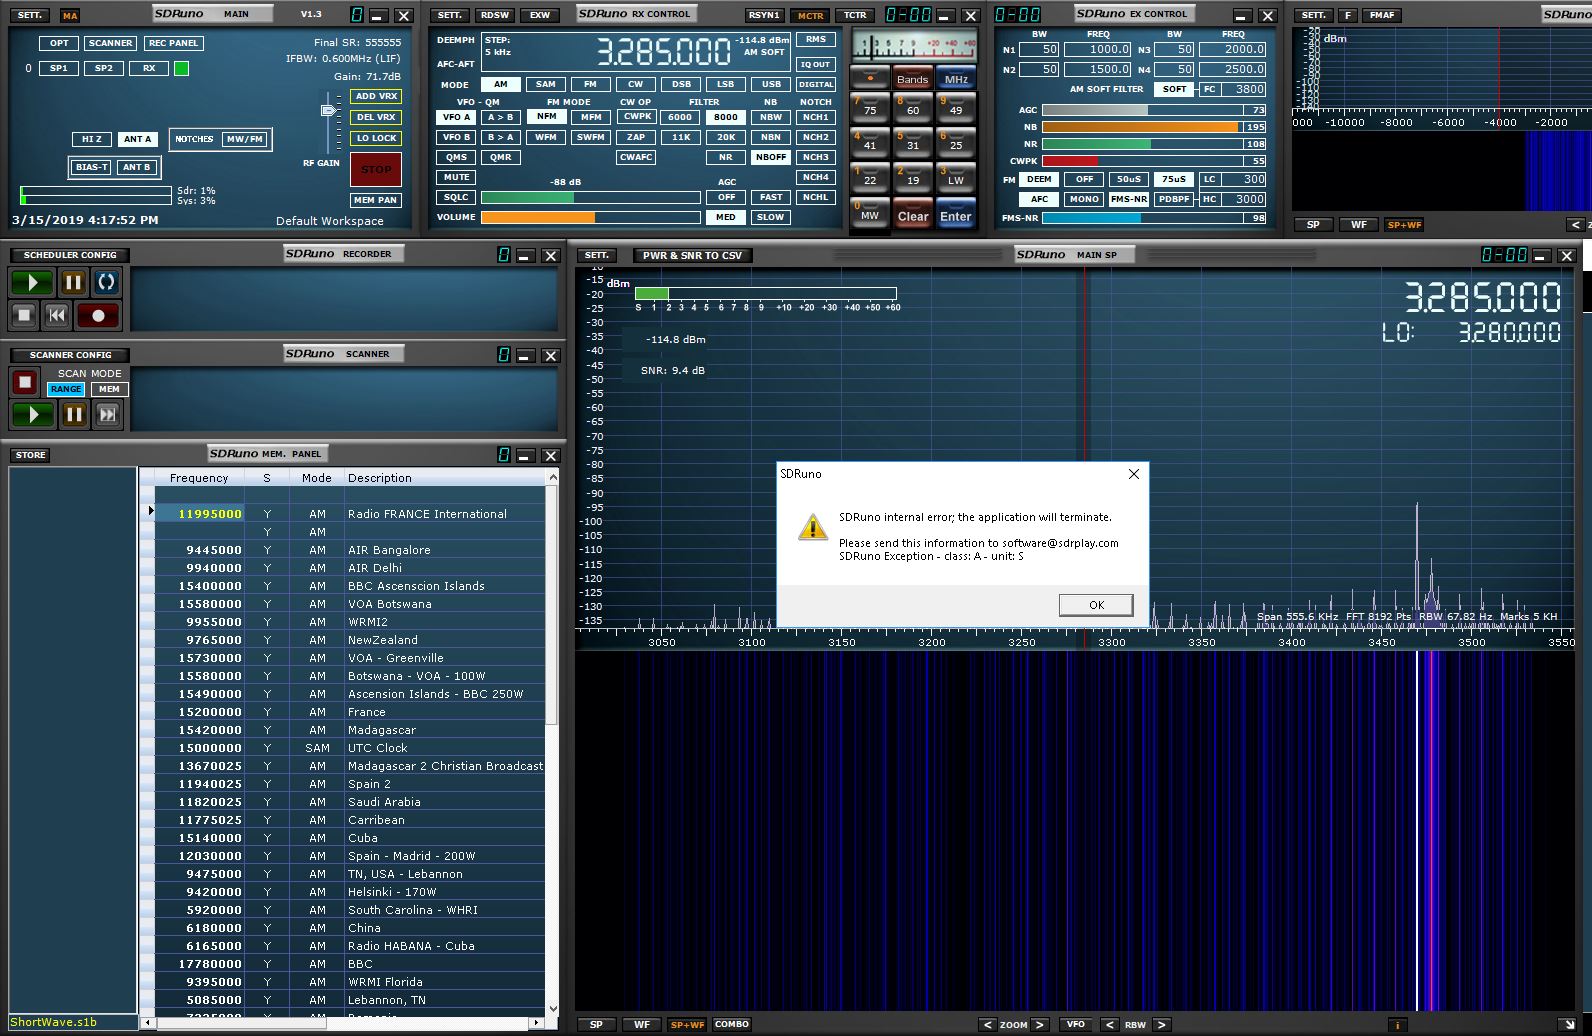This screenshot has height=1036, width=1592.
Task: Click the Clear key on the frequency keypad
Action: point(913,216)
